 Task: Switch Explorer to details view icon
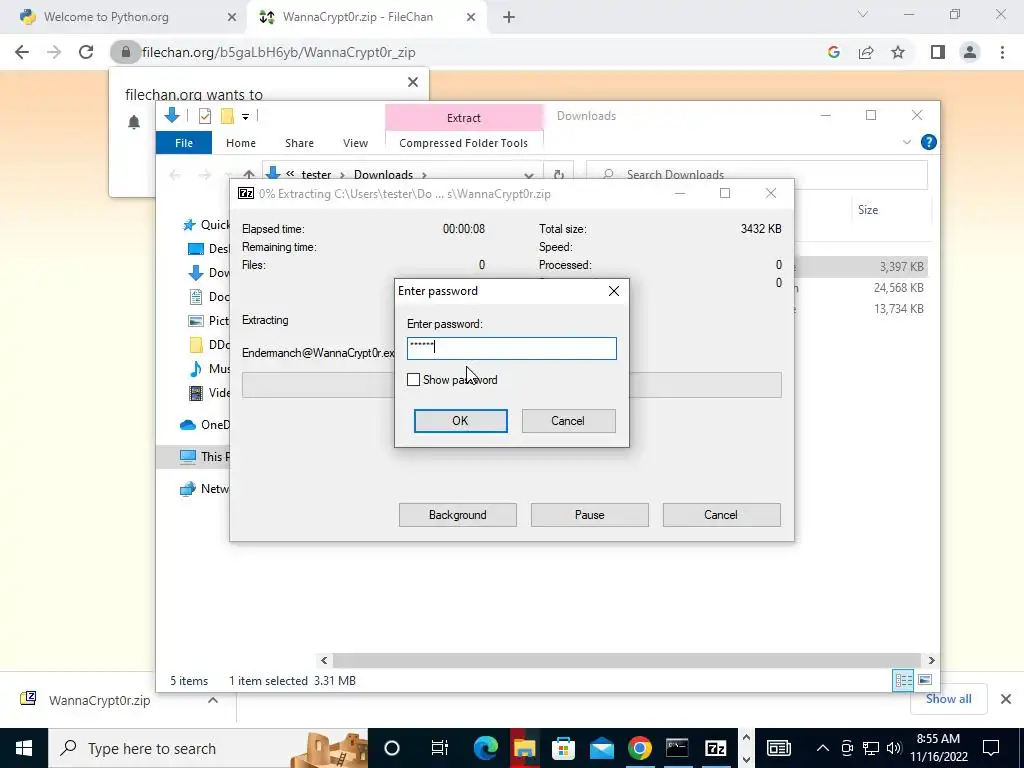(x=903, y=680)
